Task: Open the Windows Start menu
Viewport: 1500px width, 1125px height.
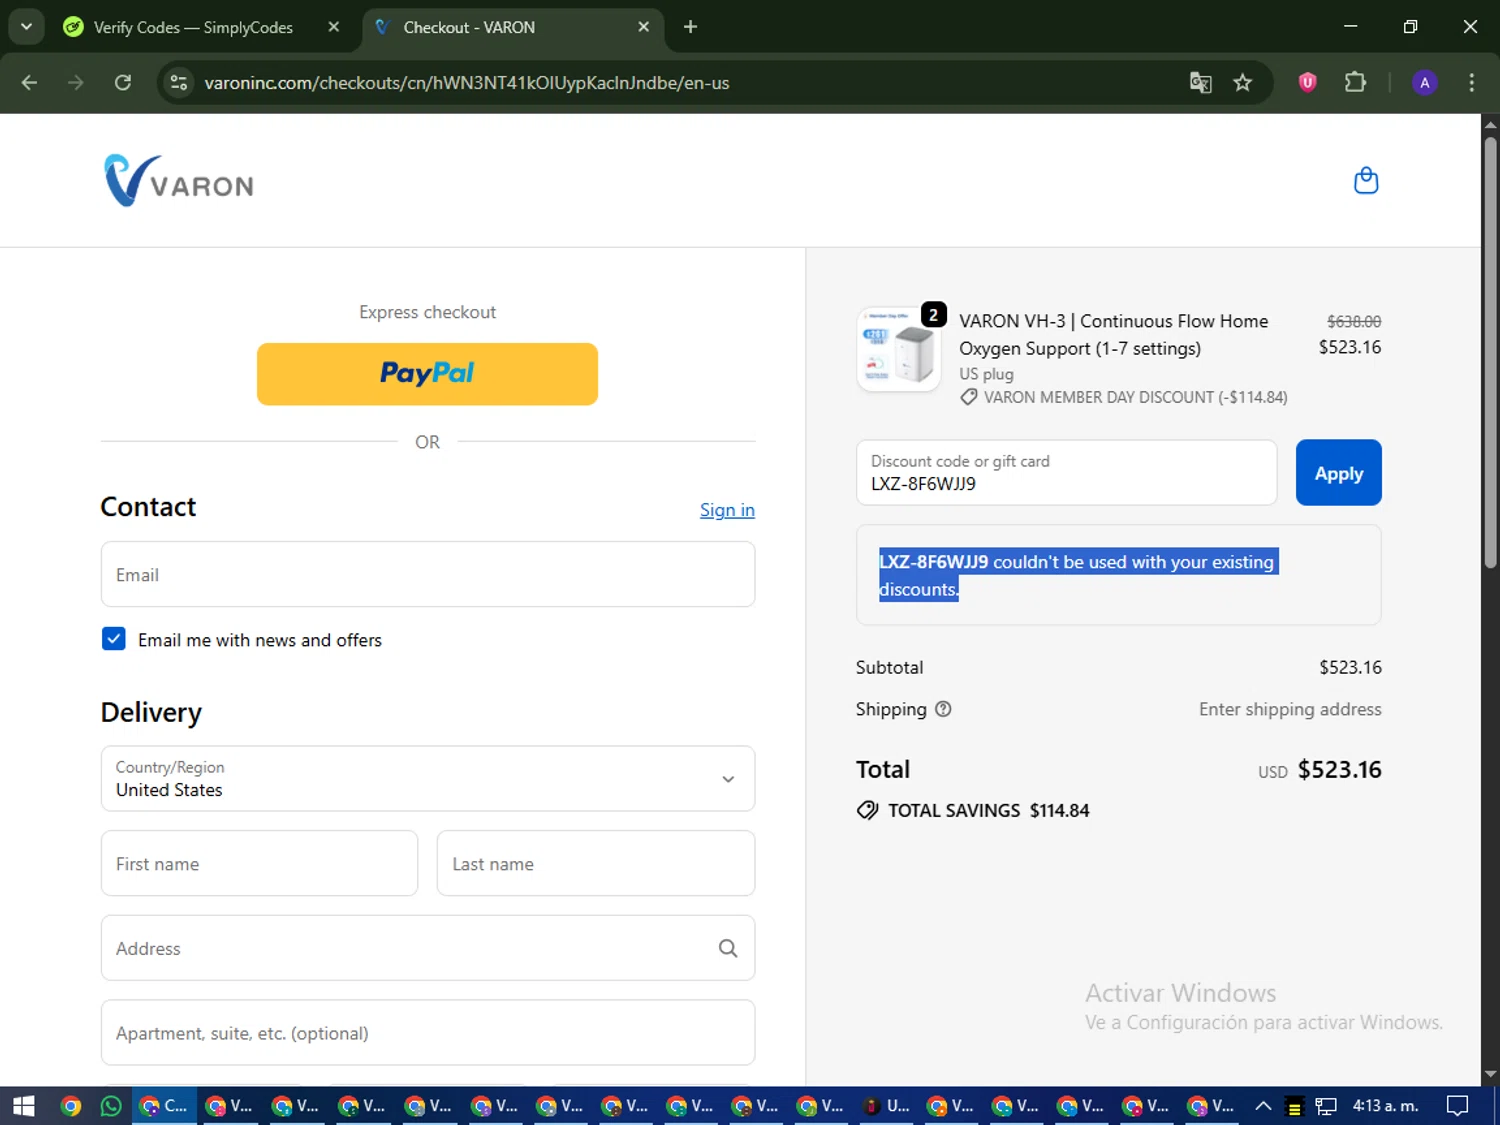Action: pyautogui.click(x=24, y=1106)
